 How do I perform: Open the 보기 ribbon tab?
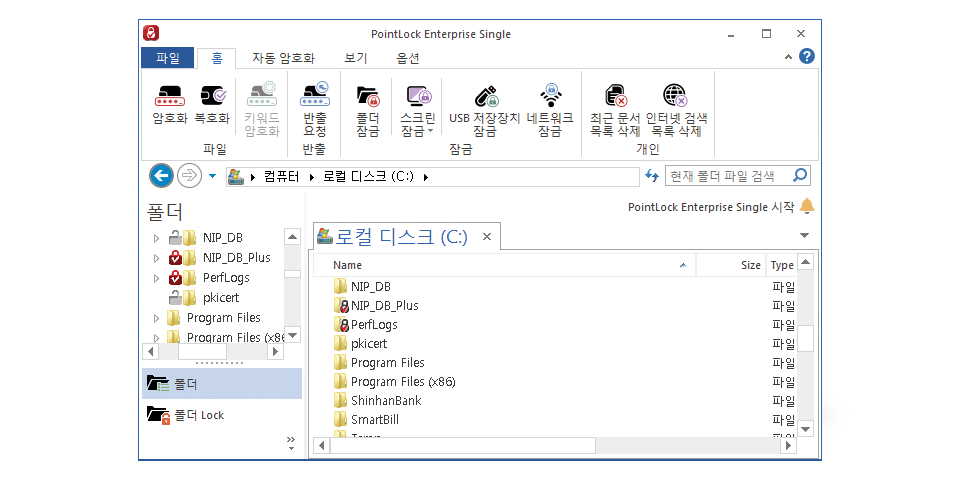pos(356,58)
